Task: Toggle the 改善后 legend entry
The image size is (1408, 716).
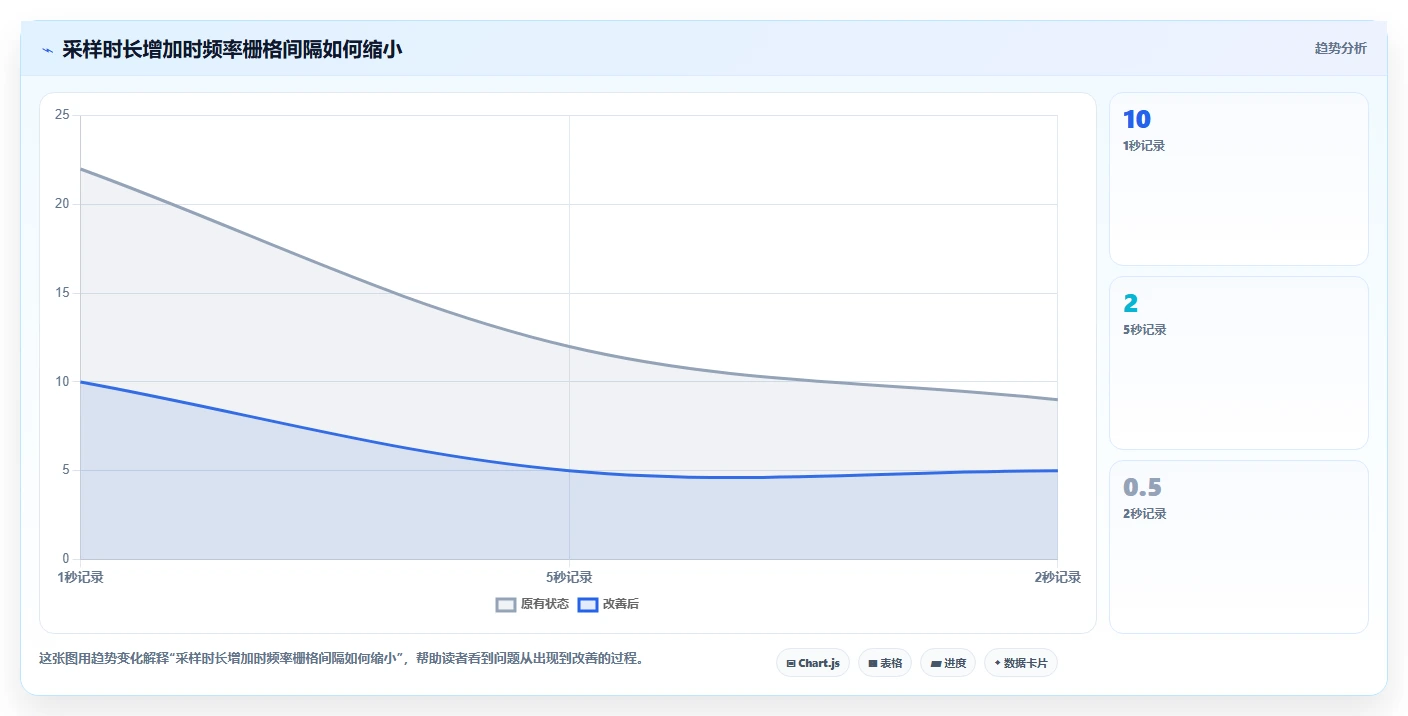Action: click(608, 604)
